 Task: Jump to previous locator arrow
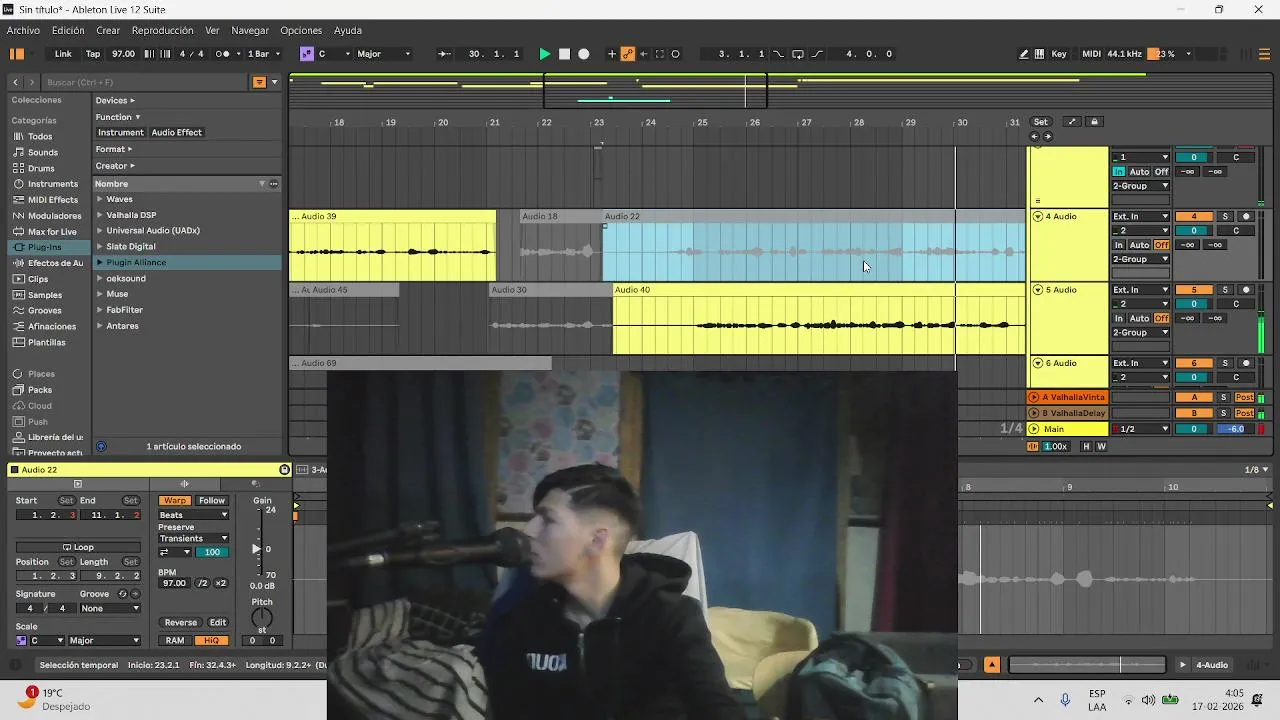pos(1035,136)
